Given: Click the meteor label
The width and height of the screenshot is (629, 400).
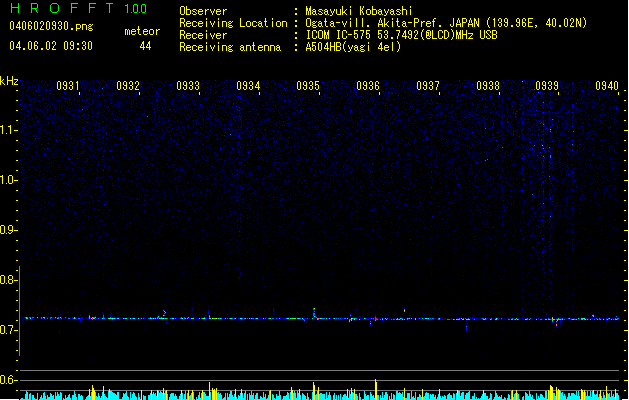Looking at the screenshot, I should click(142, 31).
